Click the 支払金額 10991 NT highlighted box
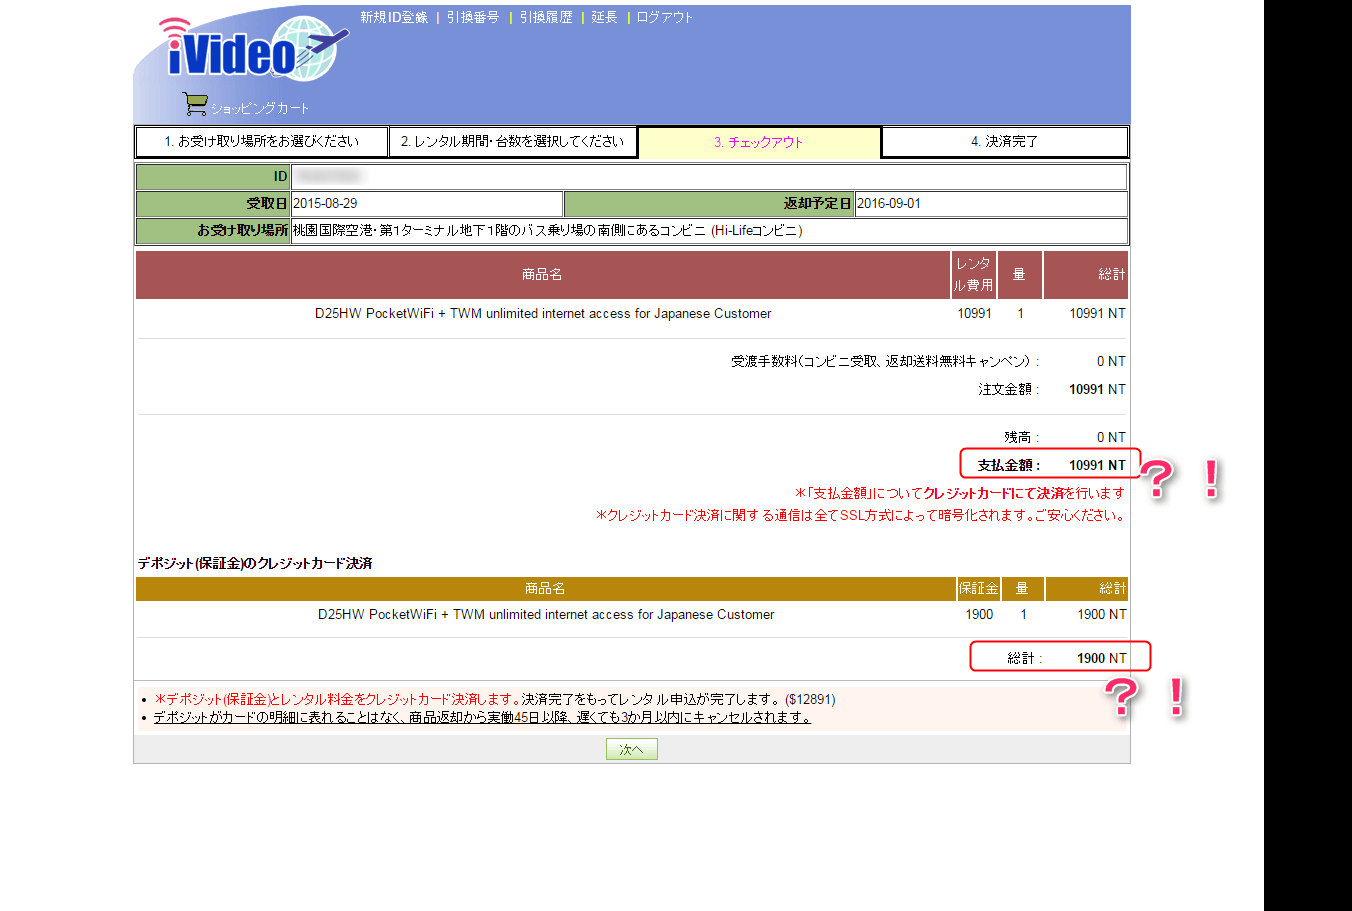Screen dimensions: 1352x911 (x=1050, y=465)
